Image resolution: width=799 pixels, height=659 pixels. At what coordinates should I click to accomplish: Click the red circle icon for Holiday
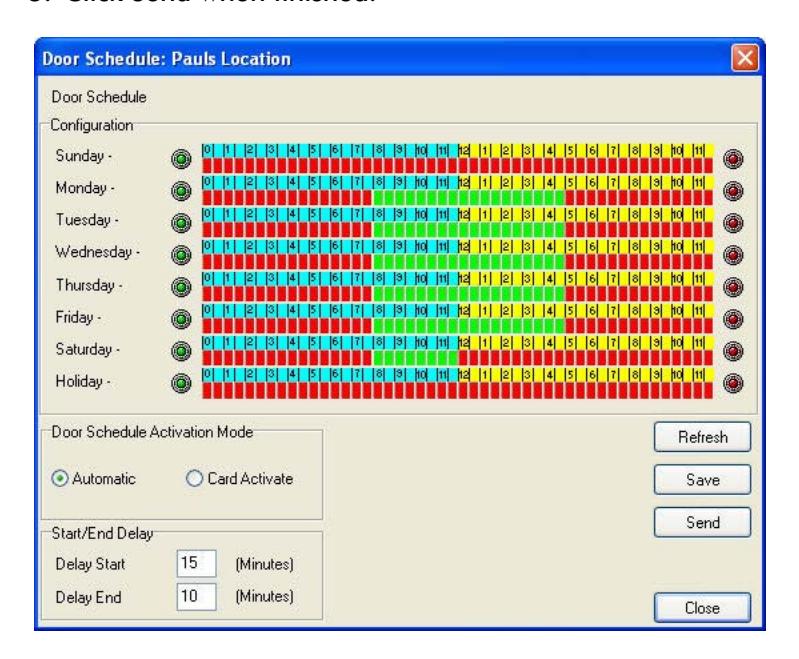[x=733, y=383]
